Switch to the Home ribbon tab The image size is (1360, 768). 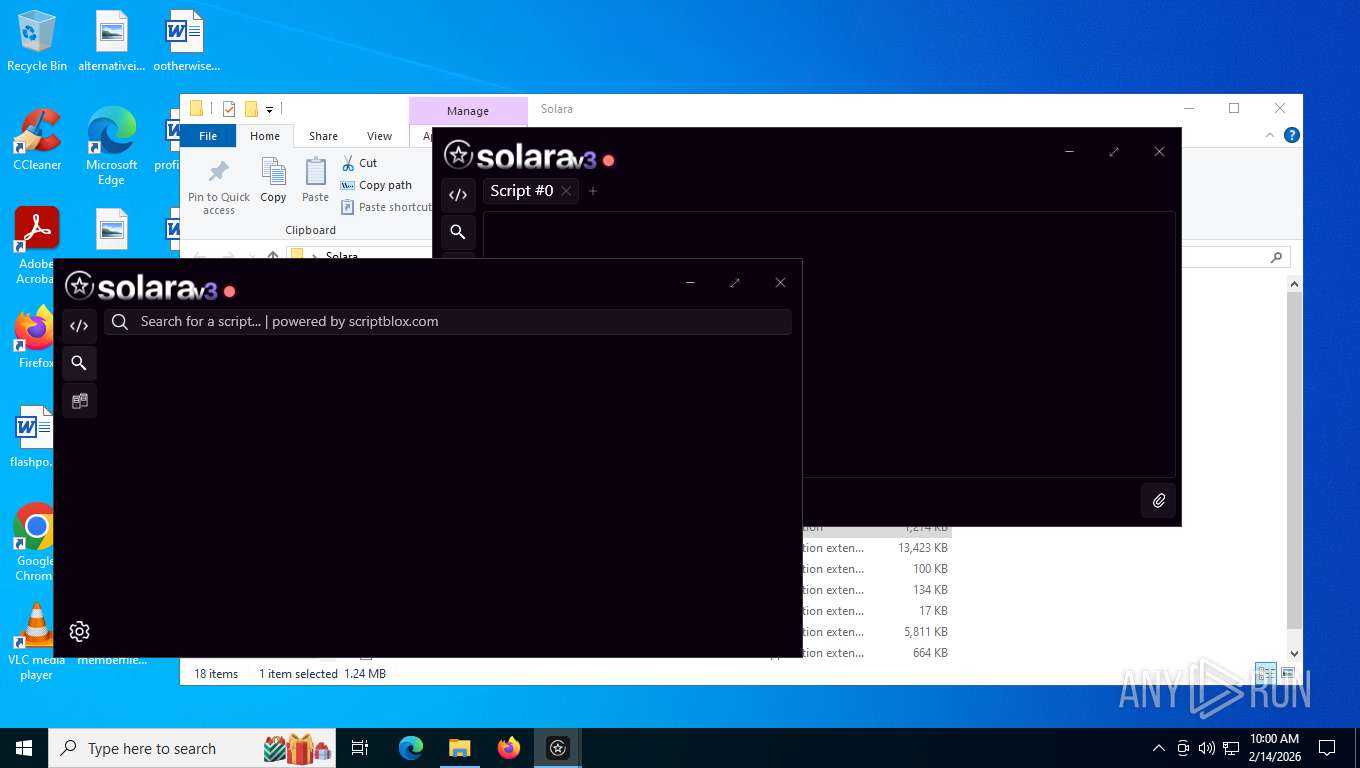click(265, 136)
